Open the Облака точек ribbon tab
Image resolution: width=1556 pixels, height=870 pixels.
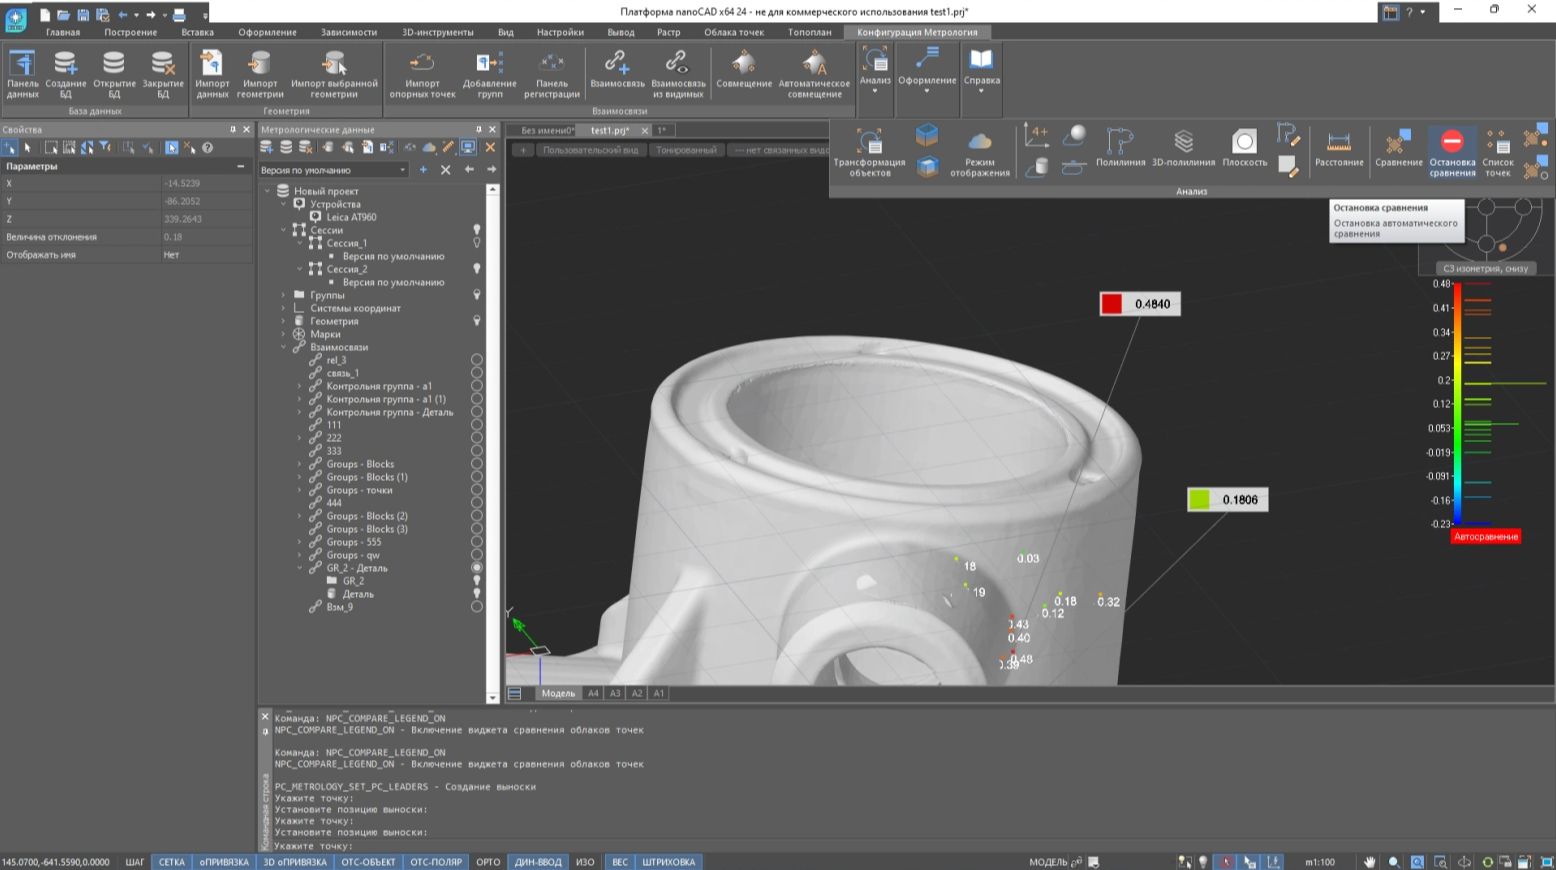coord(733,32)
